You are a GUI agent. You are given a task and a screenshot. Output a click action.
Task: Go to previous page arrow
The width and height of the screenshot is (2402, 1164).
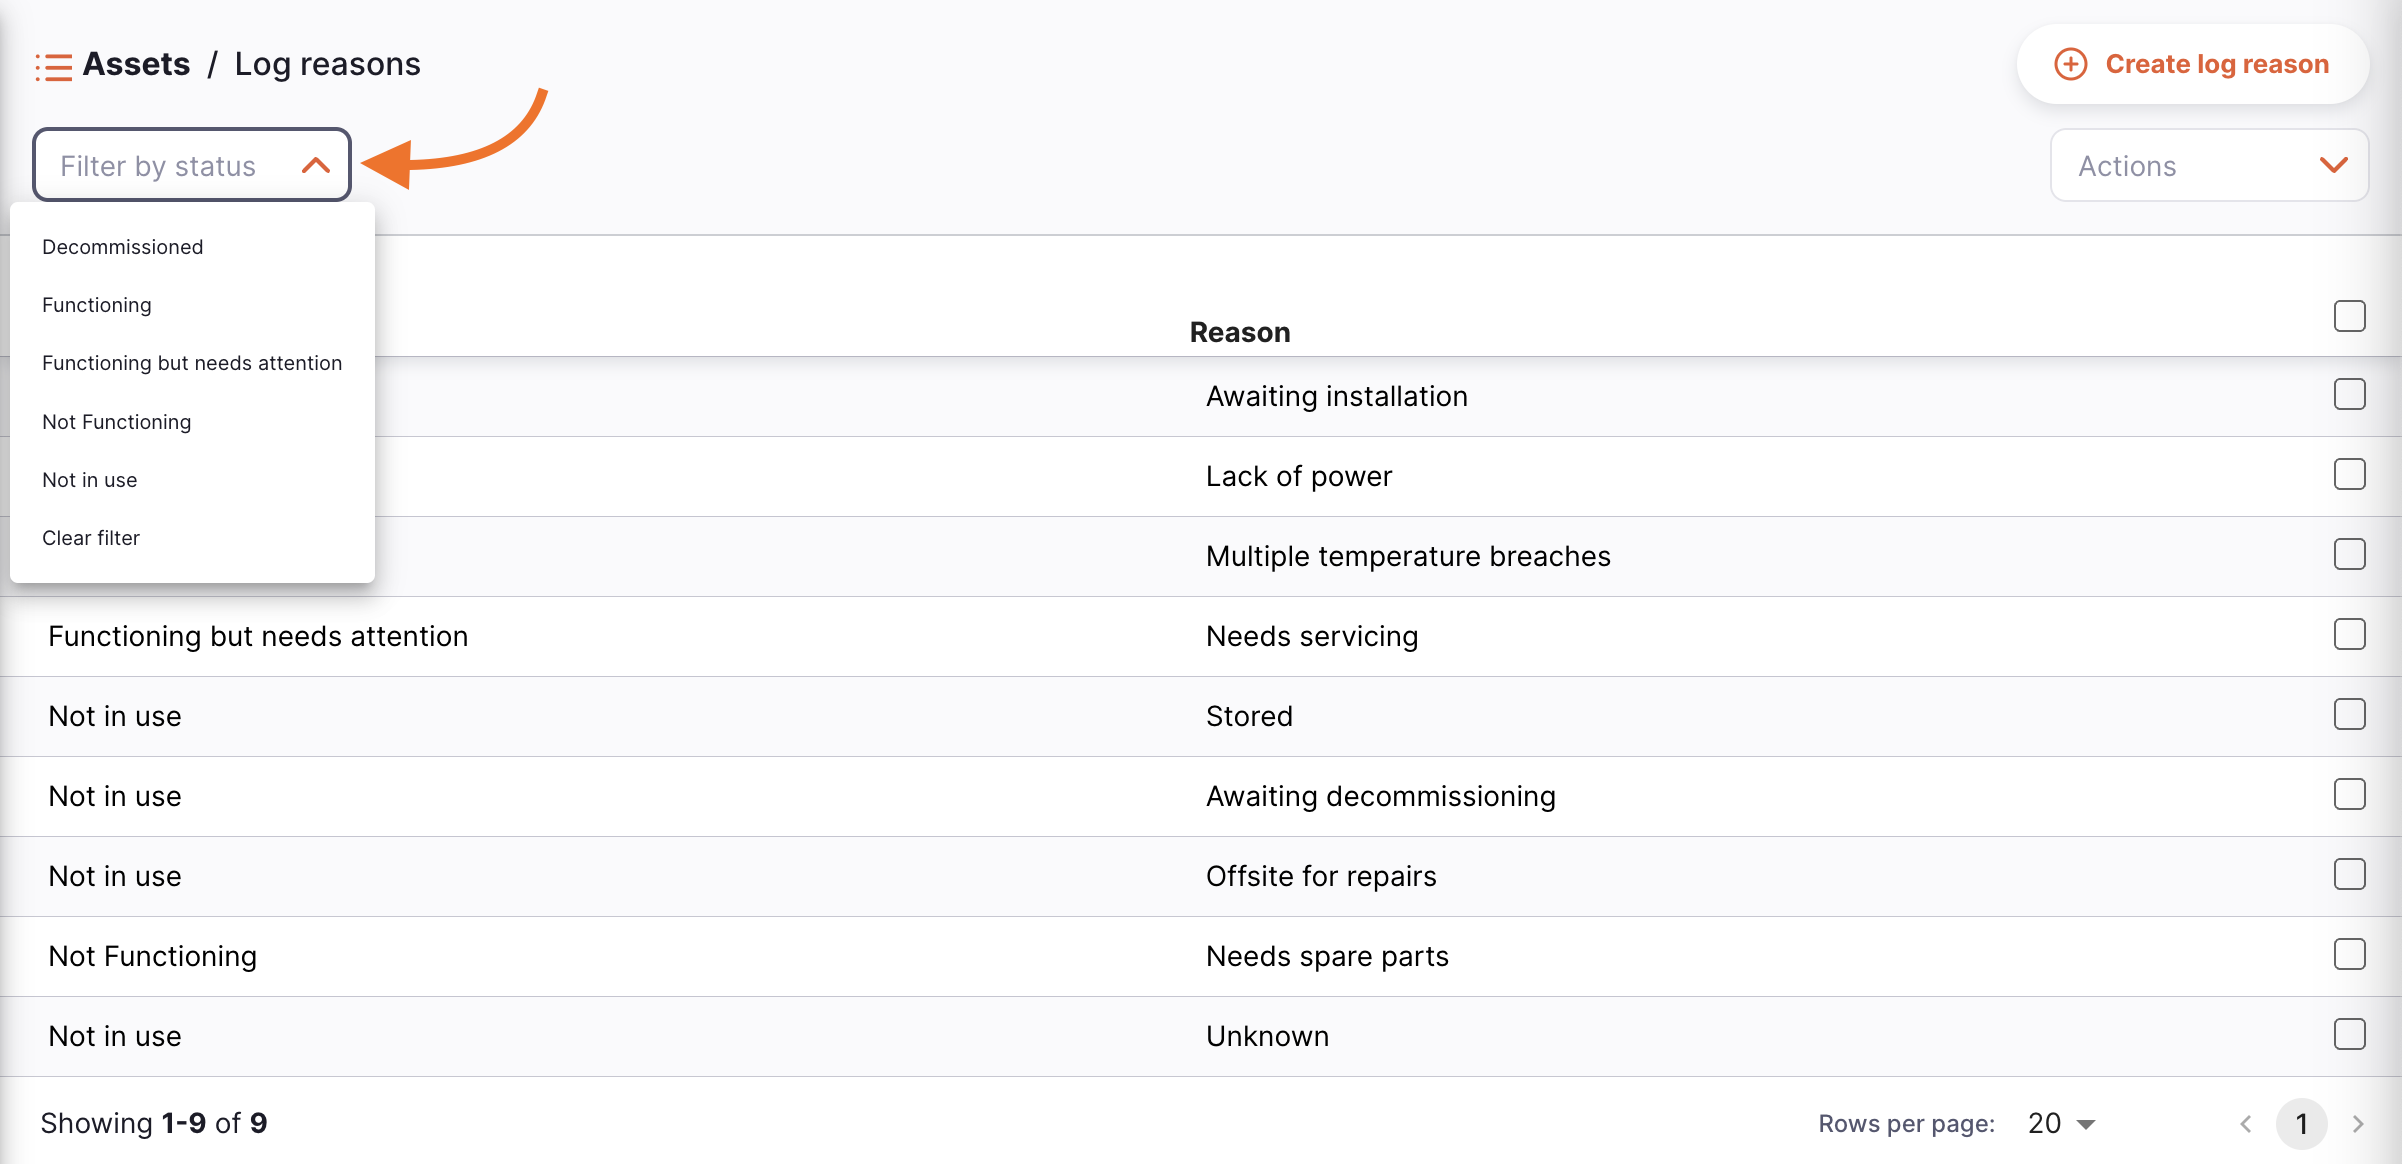point(2246,1124)
